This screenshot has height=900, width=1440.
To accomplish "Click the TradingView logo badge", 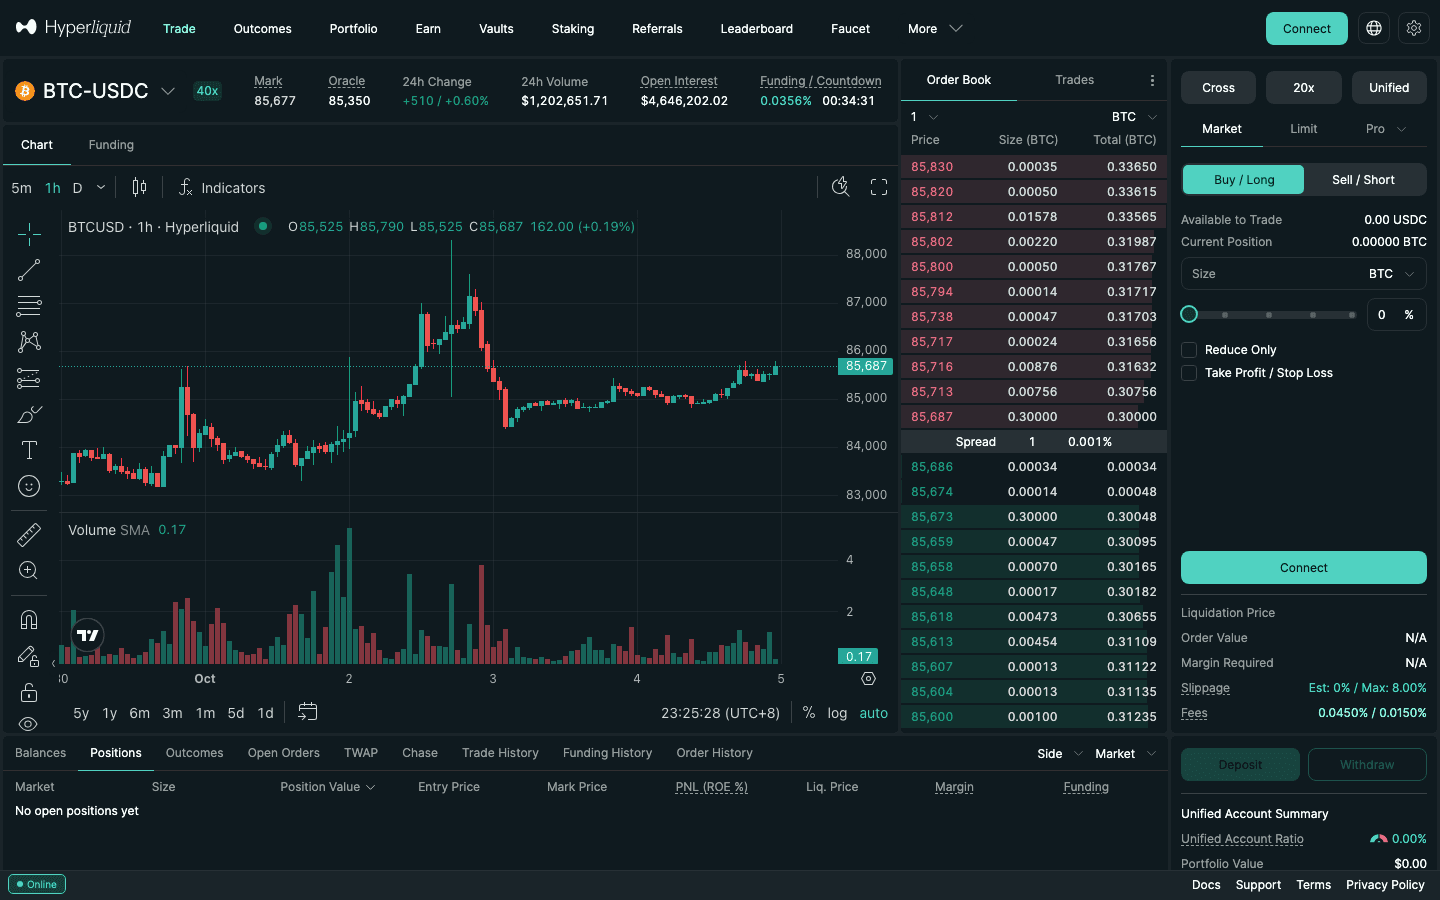I will [88, 635].
